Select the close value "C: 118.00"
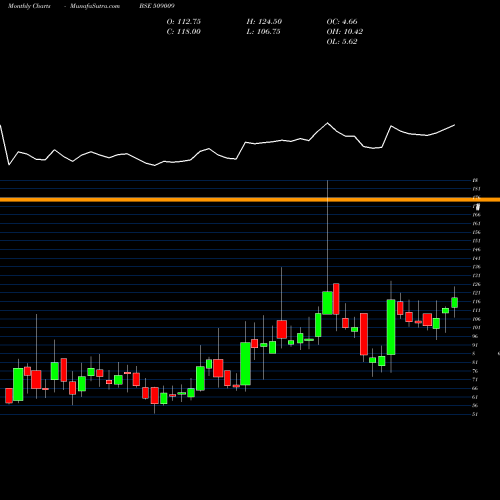This screenshot has height=500, width=500. pos(184,32)
